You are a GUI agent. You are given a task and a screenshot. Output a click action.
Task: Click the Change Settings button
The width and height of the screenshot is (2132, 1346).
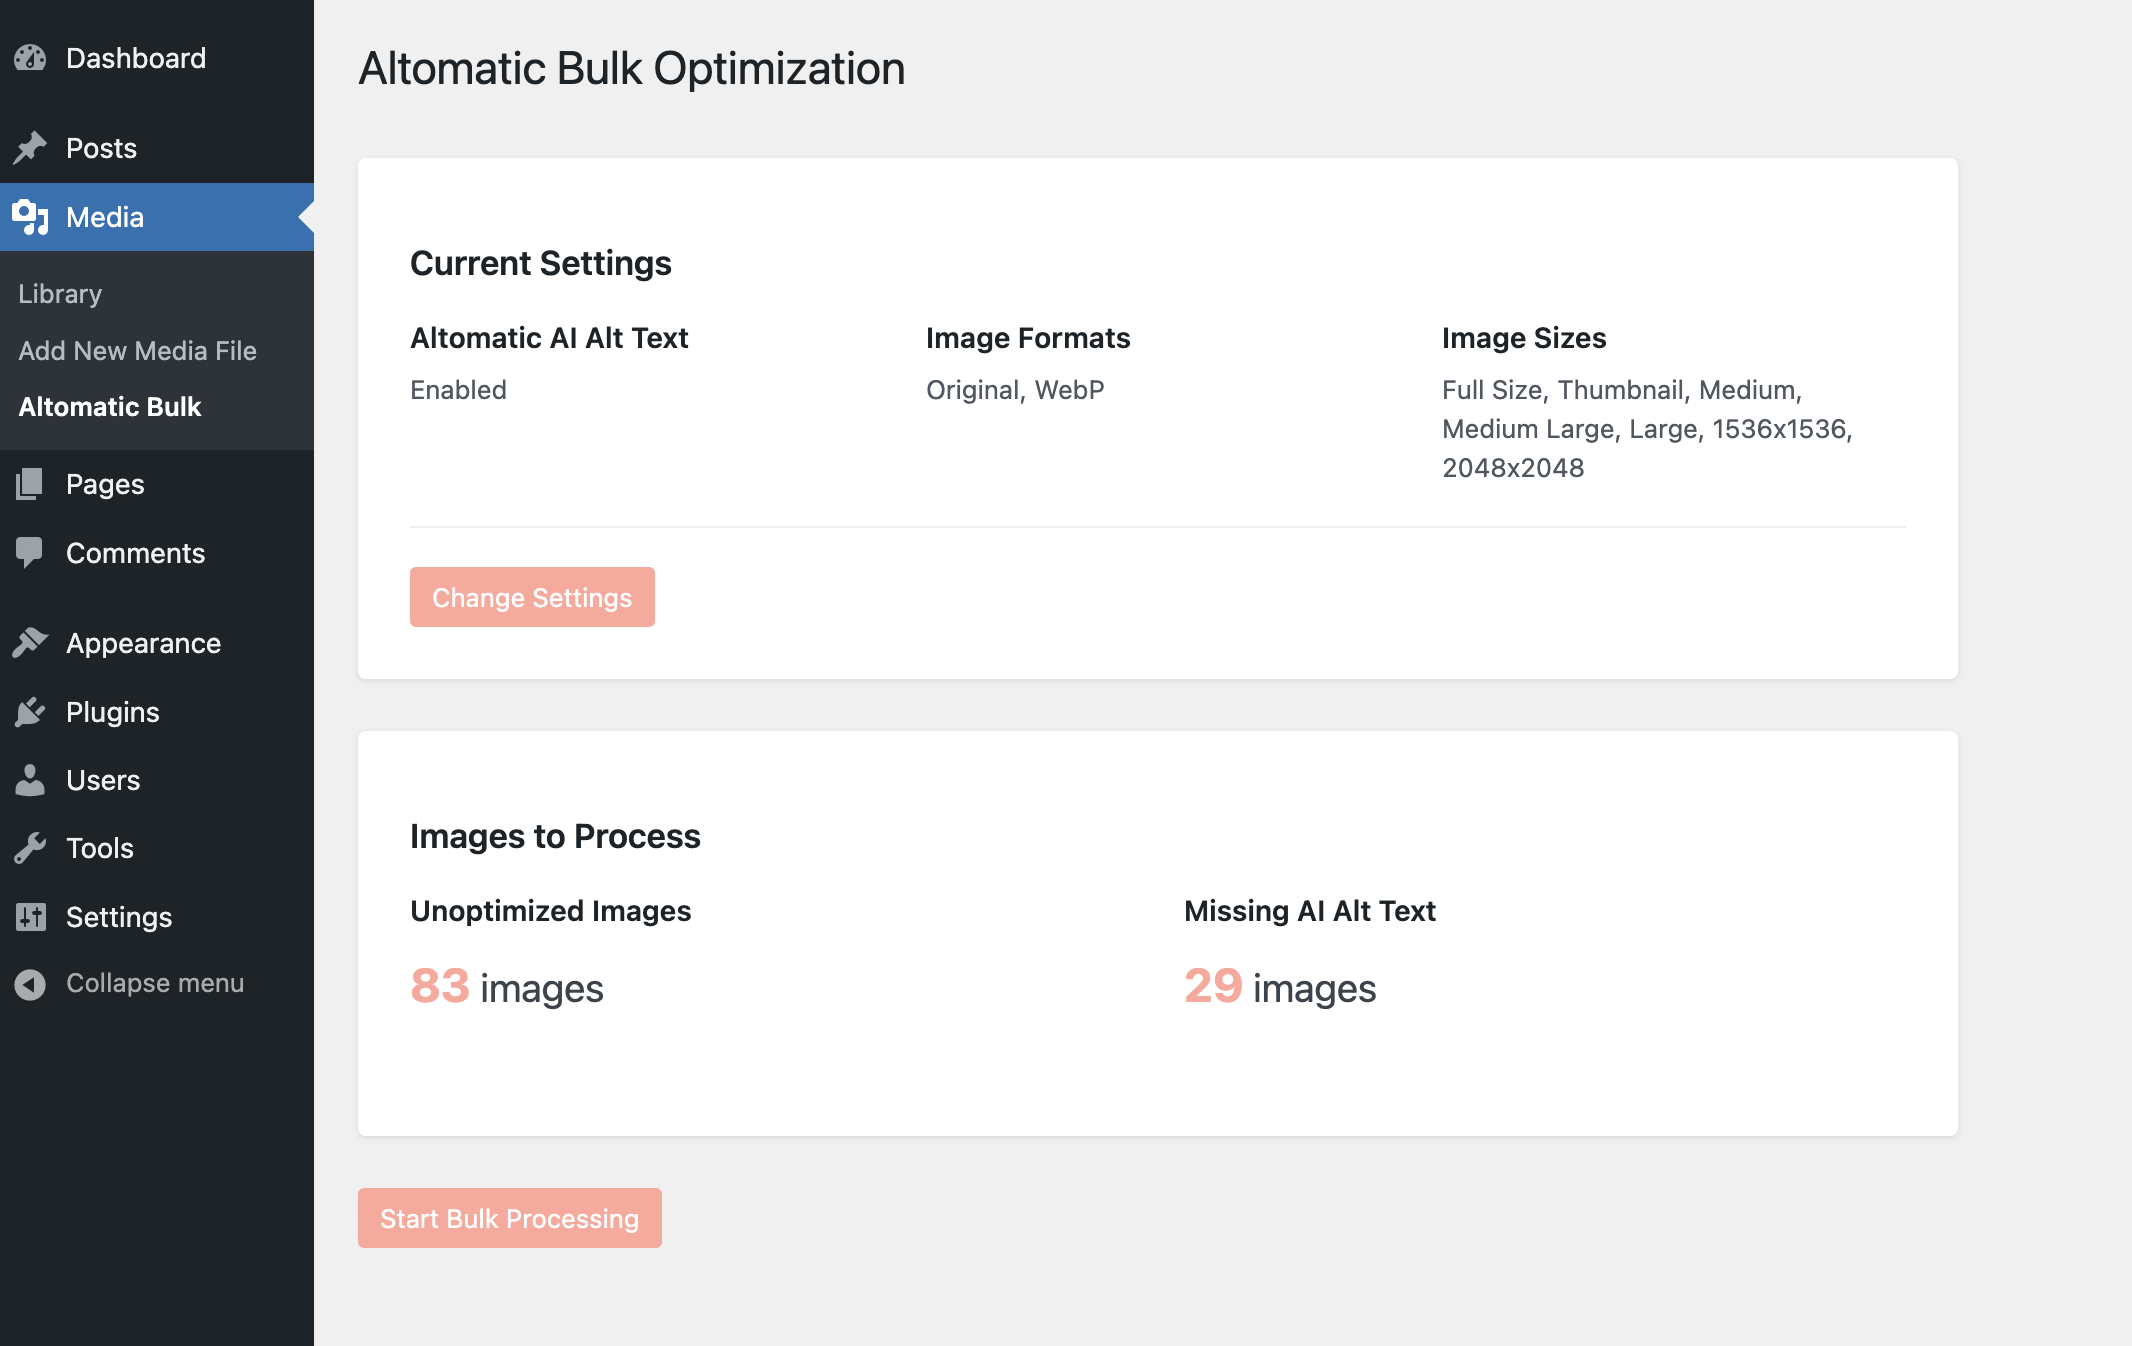tap(531, 597)
